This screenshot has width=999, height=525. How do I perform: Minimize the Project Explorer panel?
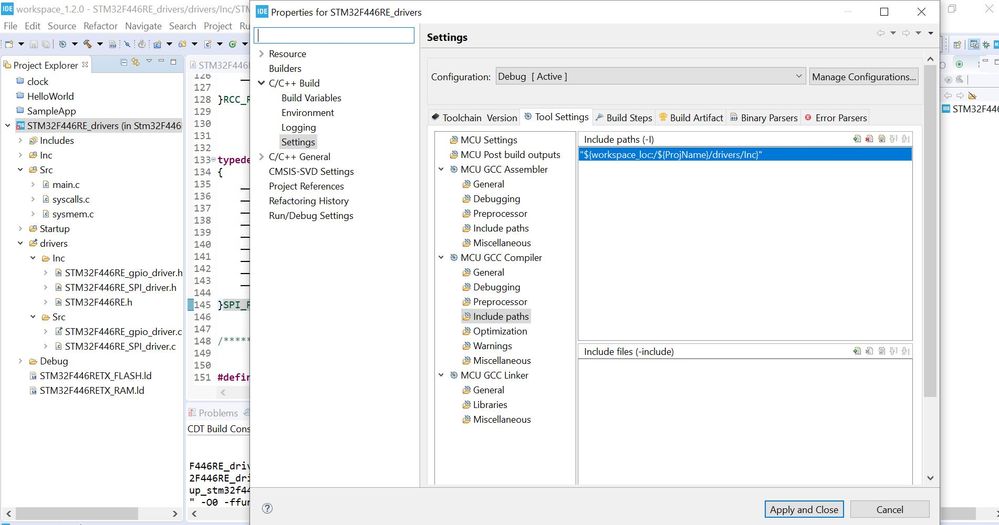coord(161,62)
